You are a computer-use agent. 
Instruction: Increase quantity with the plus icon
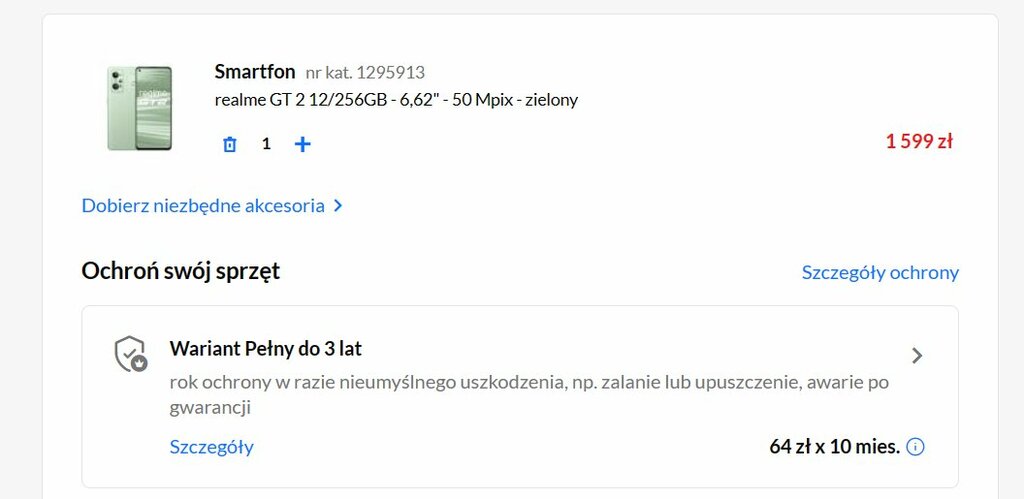302,144
